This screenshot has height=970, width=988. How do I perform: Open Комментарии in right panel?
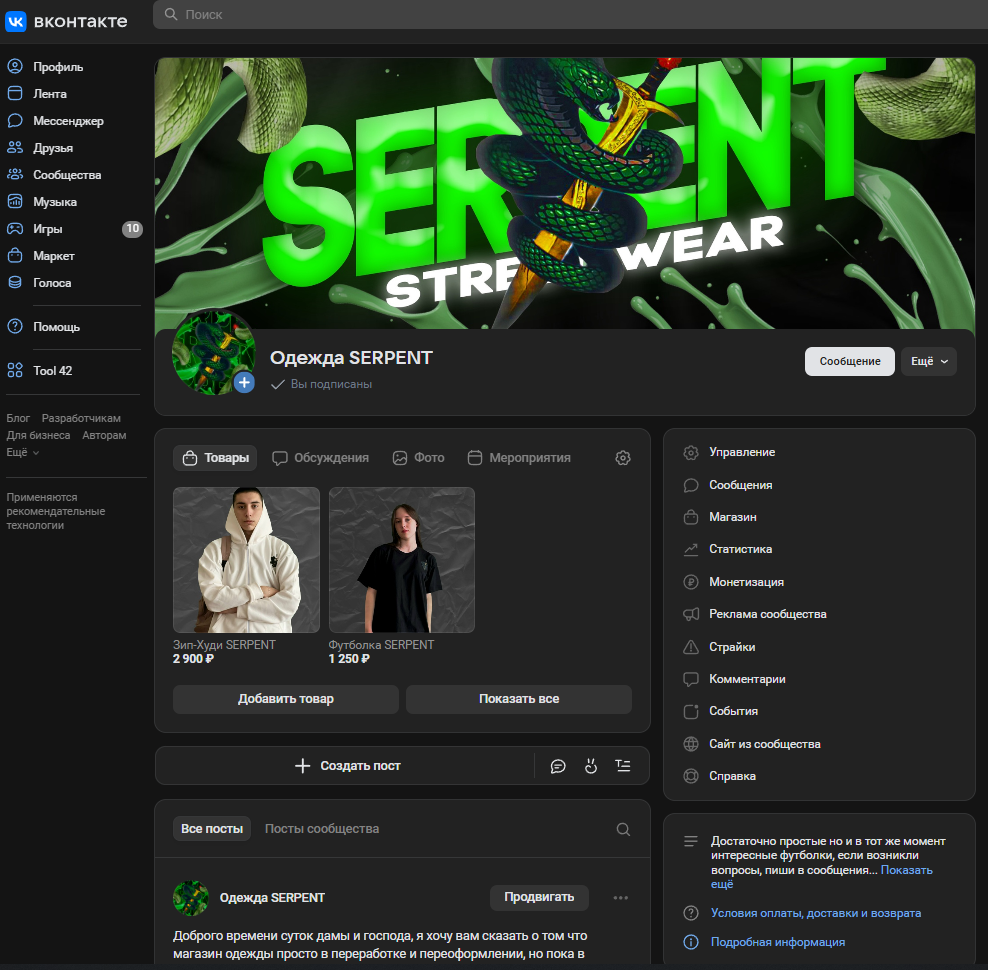pyautogui.click(x=734, y=679)
